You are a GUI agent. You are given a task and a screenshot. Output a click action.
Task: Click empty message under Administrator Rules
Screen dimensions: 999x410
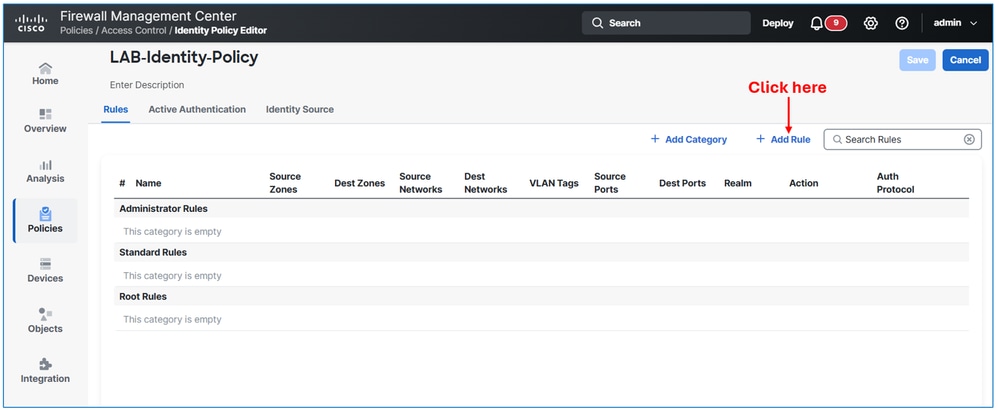[x=172, y=232]
